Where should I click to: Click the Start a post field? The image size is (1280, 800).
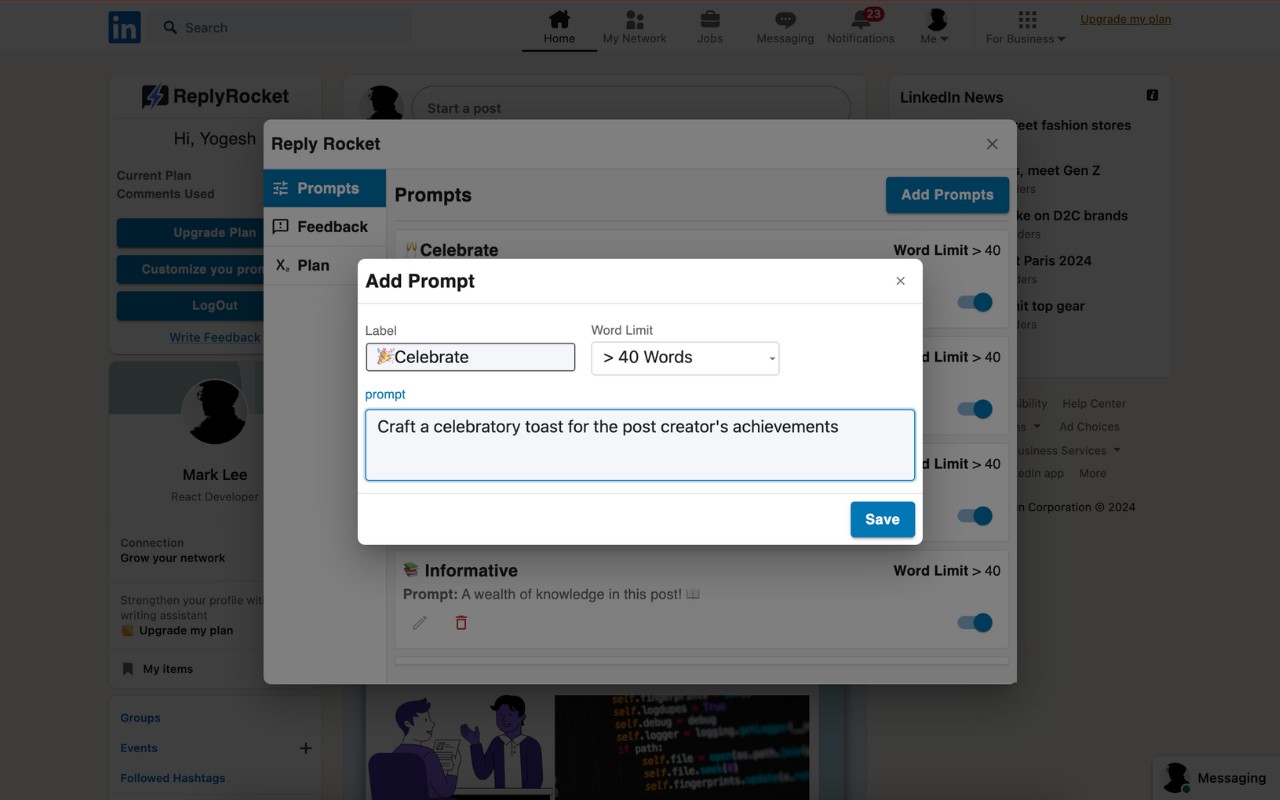632,108
